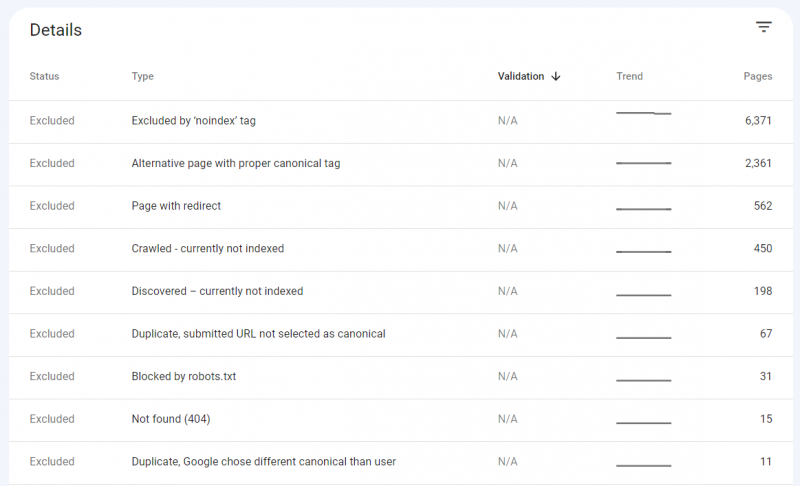Open the Excluded by 'noindex' tag row
Viewport: 800px width, 486px height.
click(401, 121)
